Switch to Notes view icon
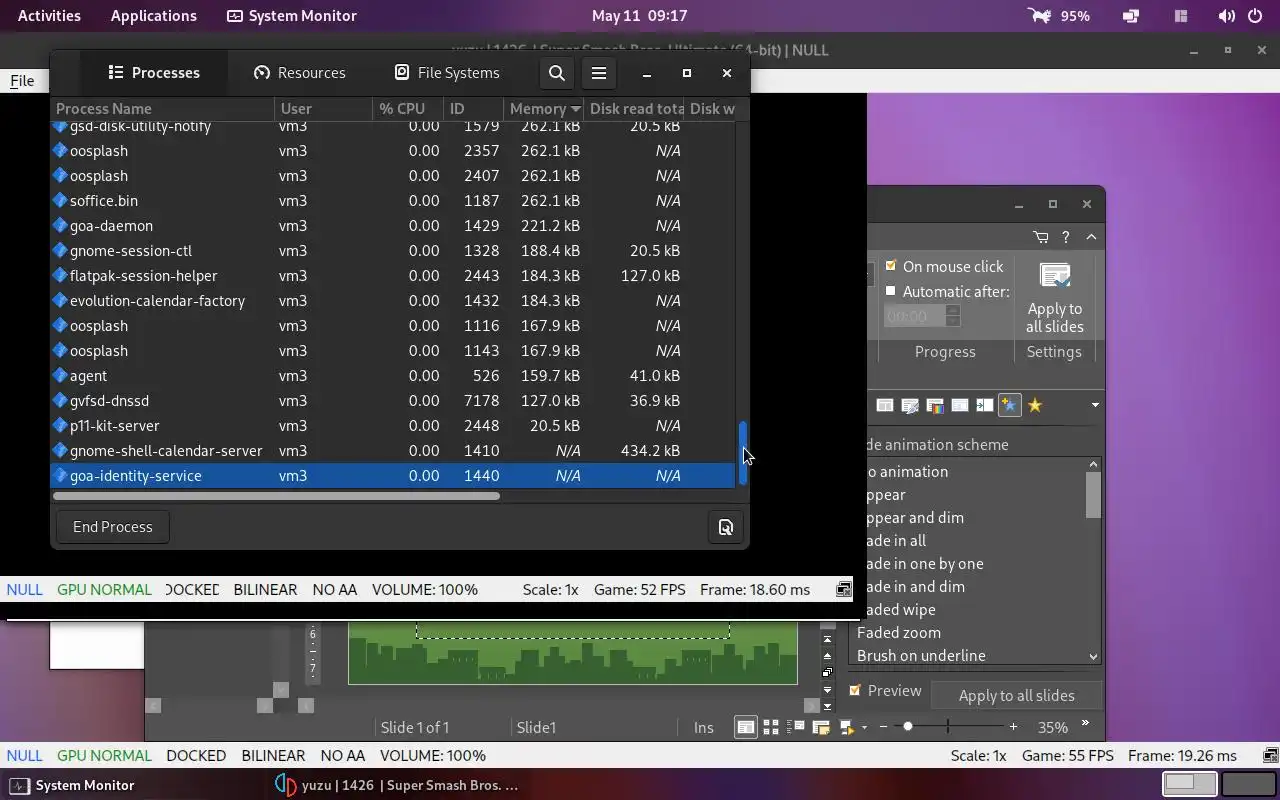 (x=821, y=727)
